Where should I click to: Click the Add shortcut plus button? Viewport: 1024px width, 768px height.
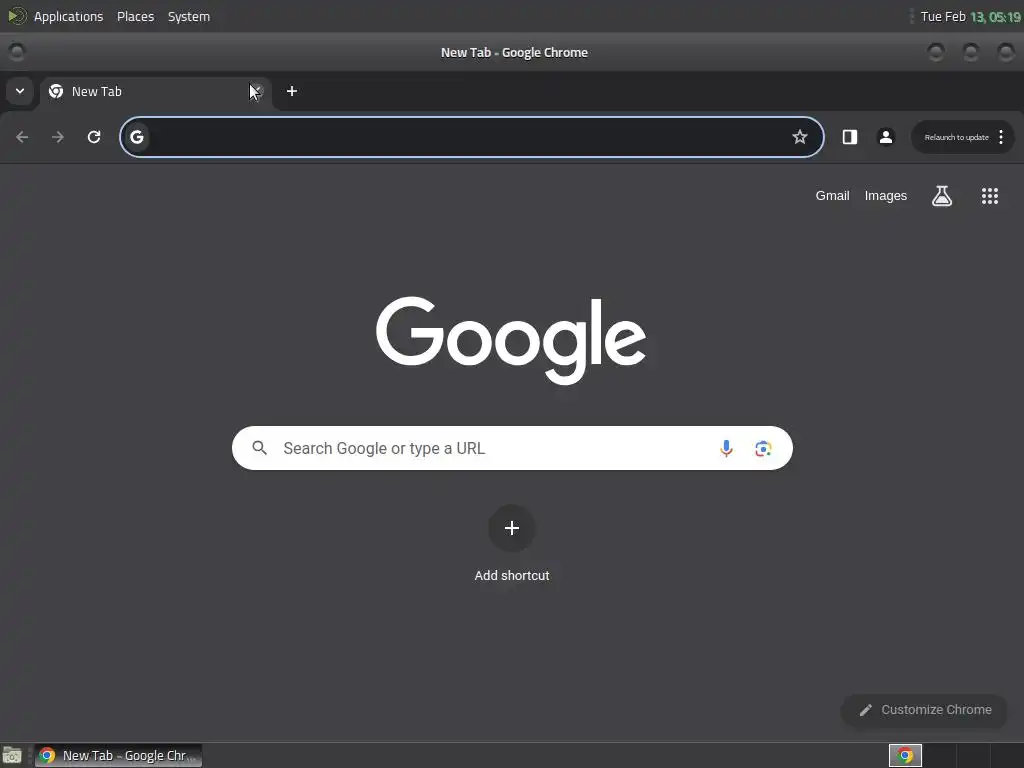point(512,528)
